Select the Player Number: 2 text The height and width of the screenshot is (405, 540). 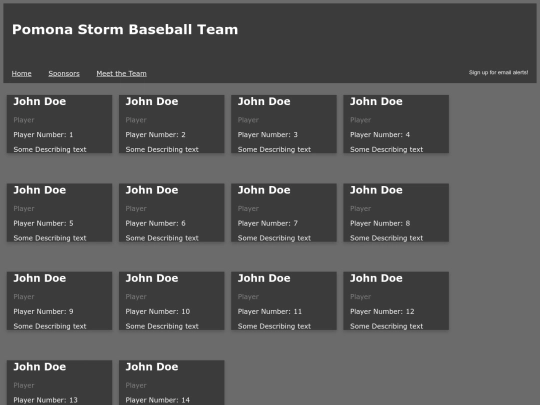click(155, 135)
